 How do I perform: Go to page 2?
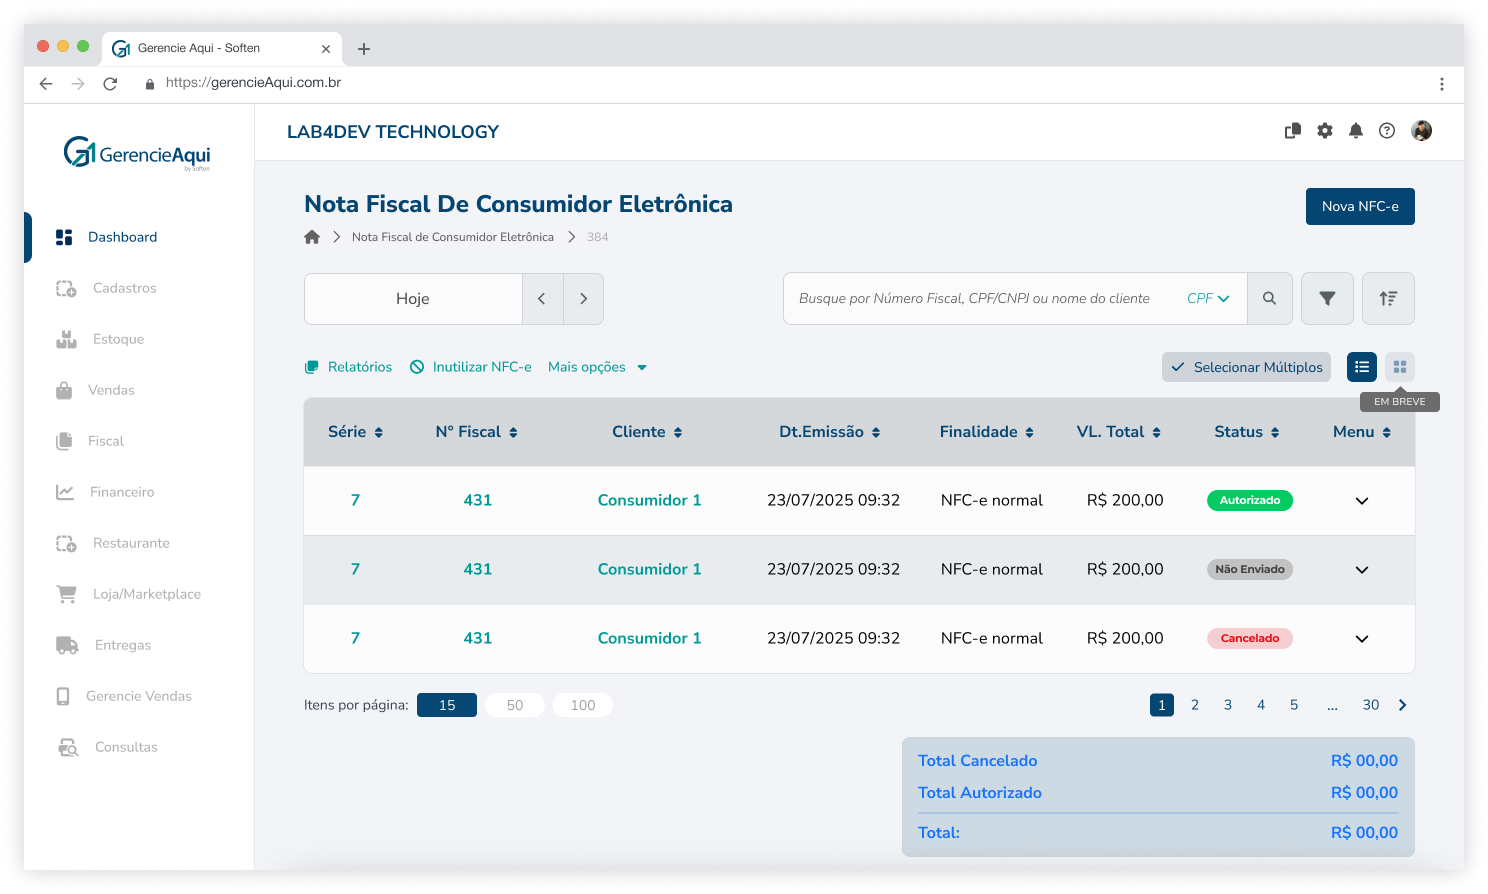pyautogui.click(x=1195, y=705)
